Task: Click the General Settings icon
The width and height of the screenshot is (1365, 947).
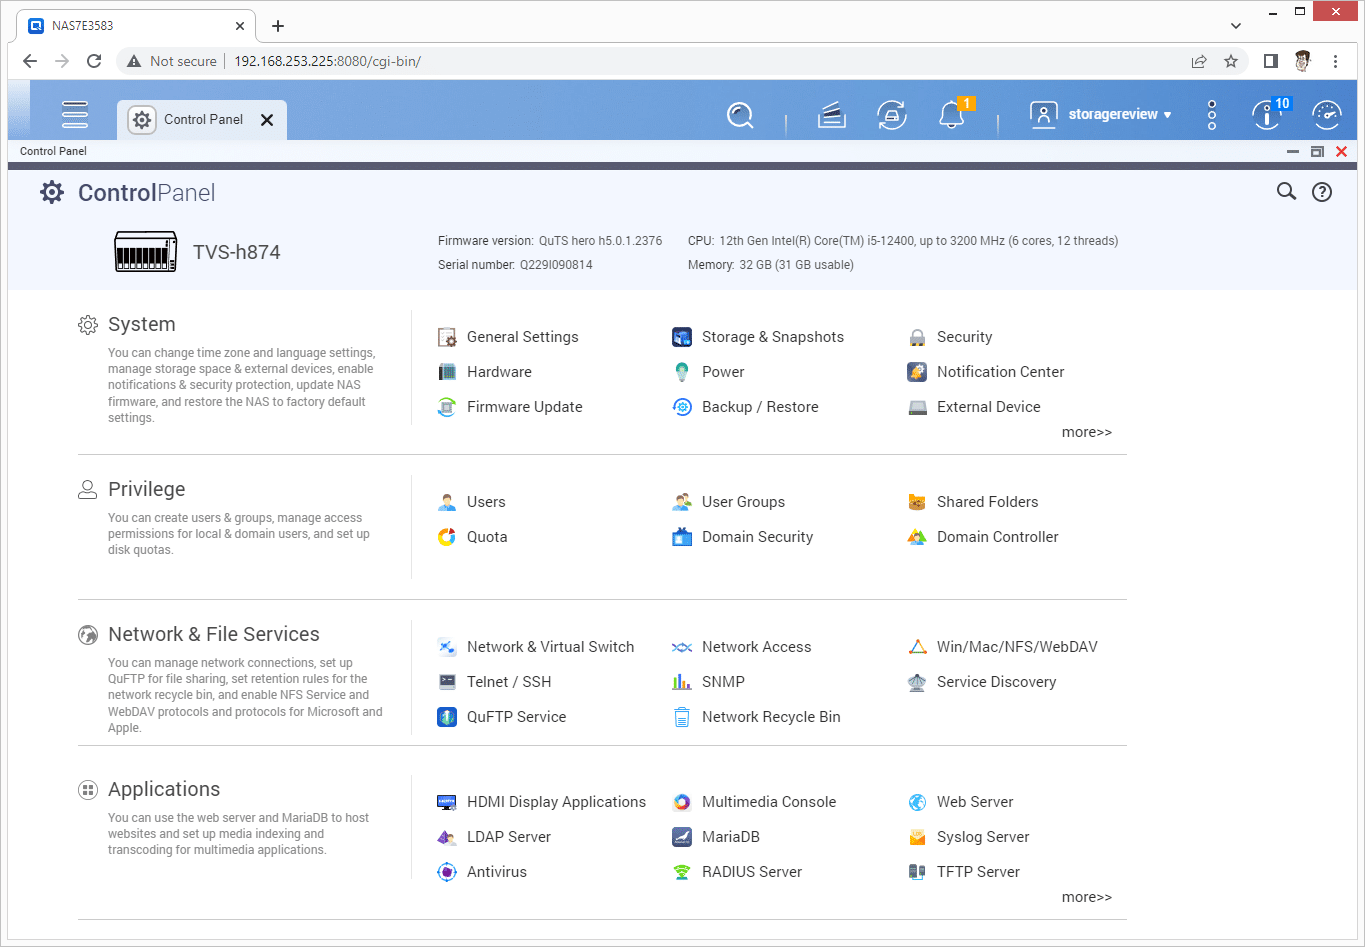Action: point(447,337)
